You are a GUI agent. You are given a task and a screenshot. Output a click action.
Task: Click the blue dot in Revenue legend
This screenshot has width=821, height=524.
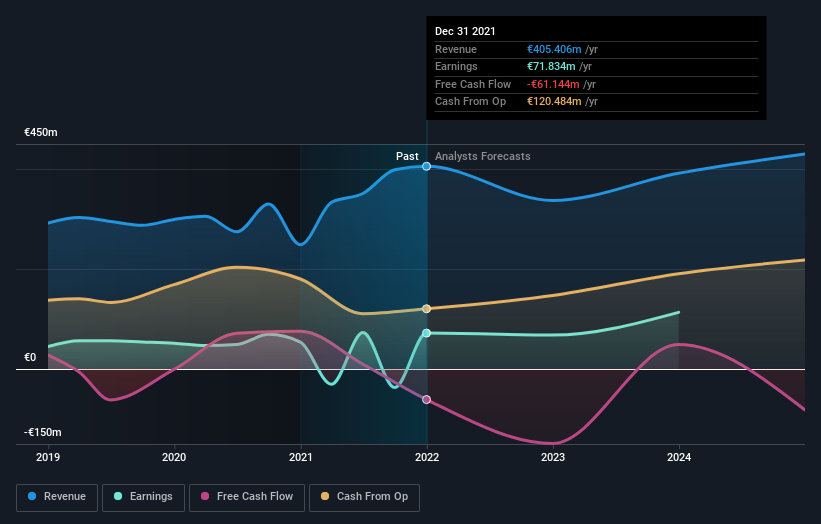pyautogui.click(x=32, y=496)
